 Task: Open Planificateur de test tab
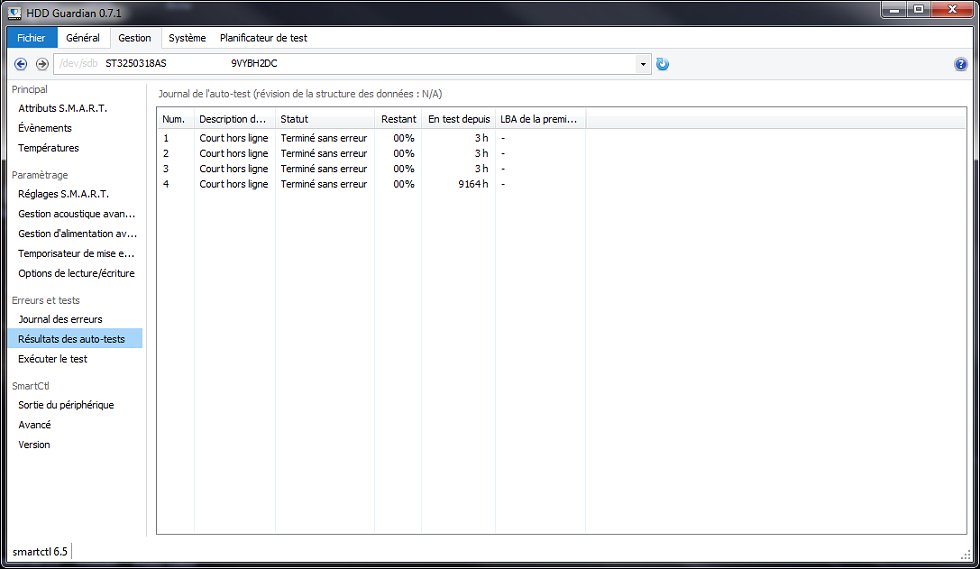(263, 38)
